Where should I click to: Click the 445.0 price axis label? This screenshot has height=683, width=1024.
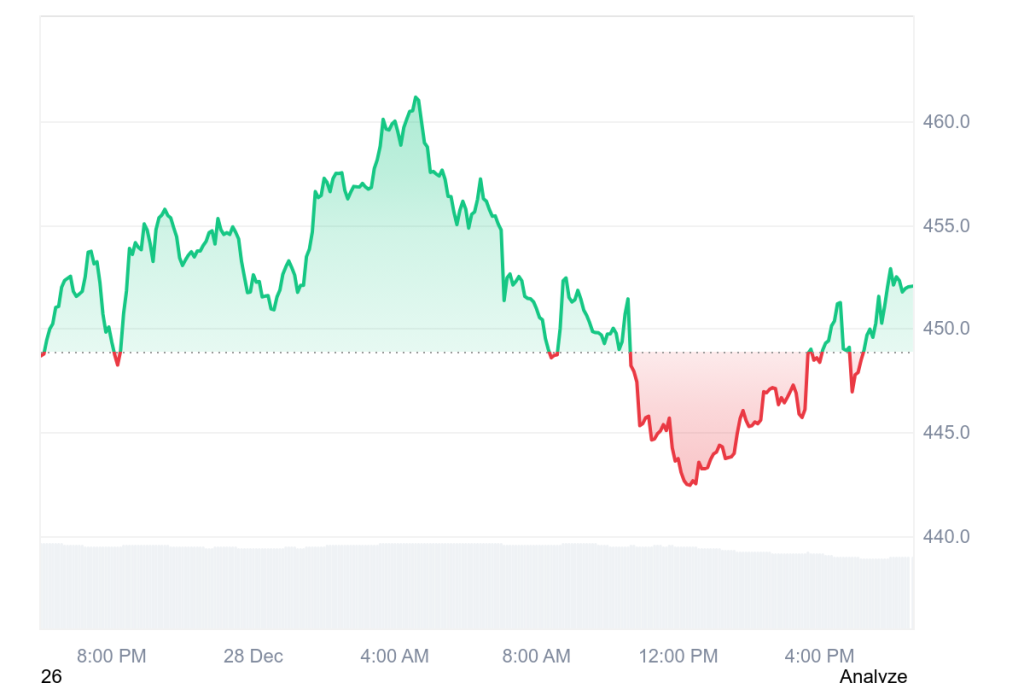(946, 433)
